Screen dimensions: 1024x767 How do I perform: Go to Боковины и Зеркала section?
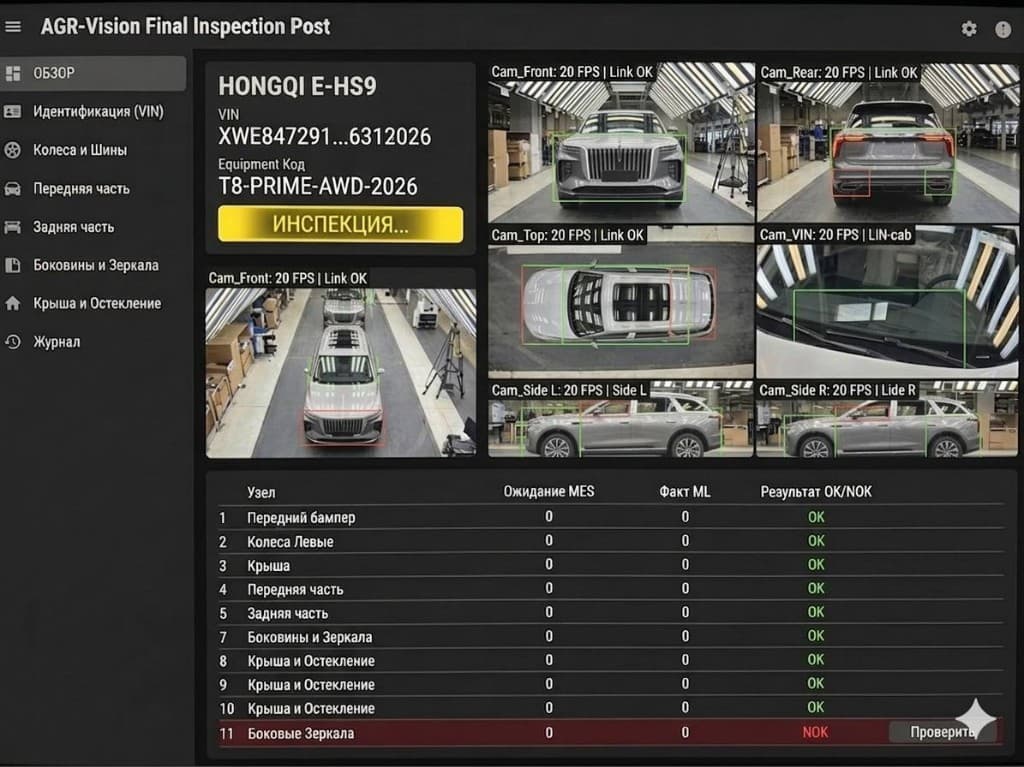point(95,265)
